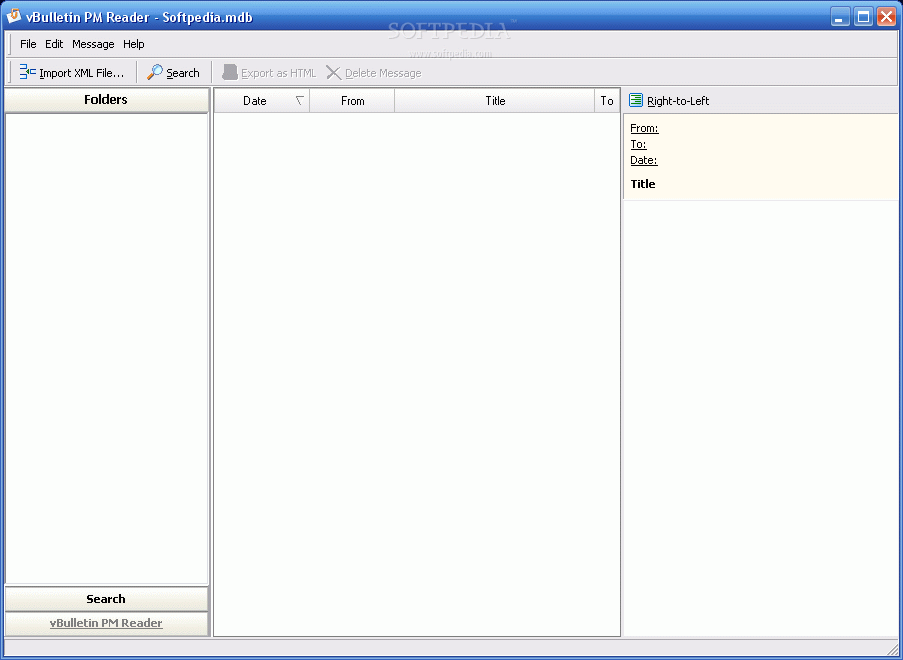903x660 pixels.
Task: Click the magnifying glass Search icon
Action: [154, 72]
